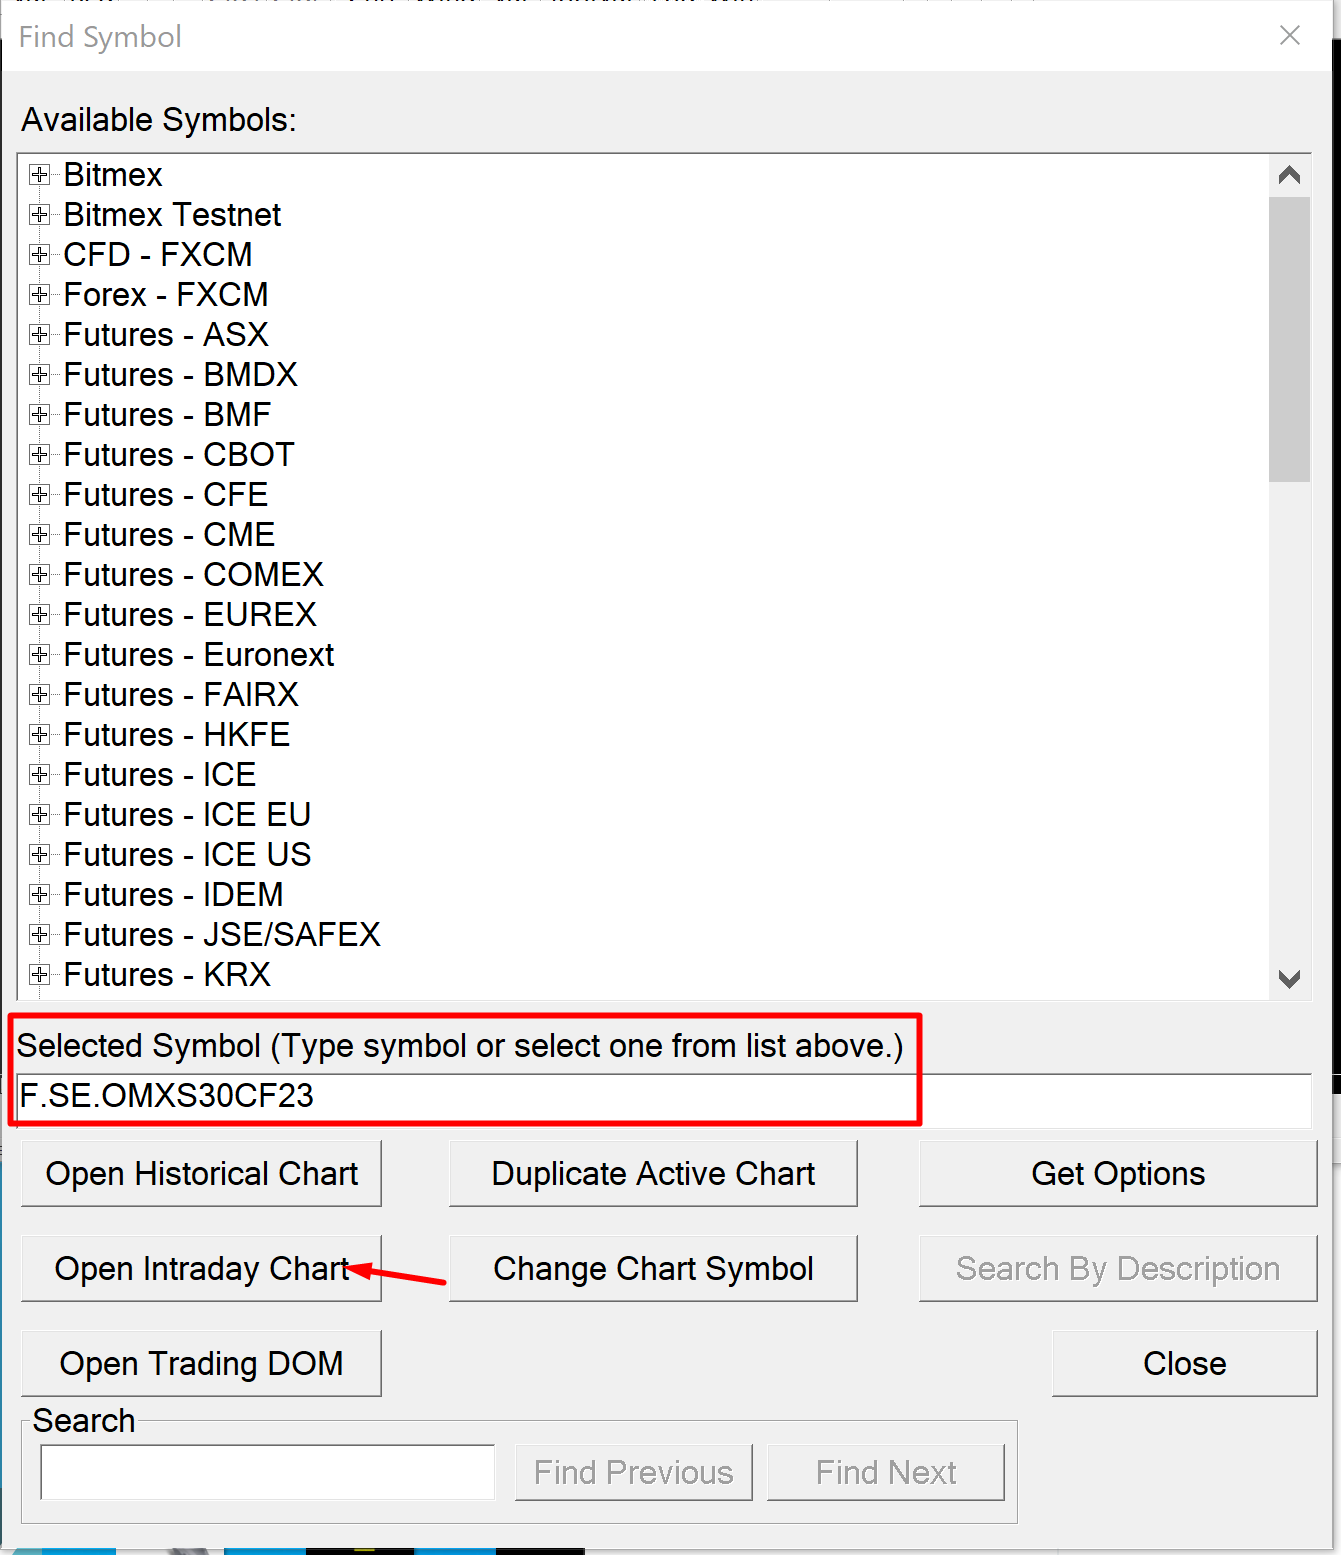Screen dimensions: 1341x1555
Task: Select Futures - CBOT in list
Action: coord(179,455)
